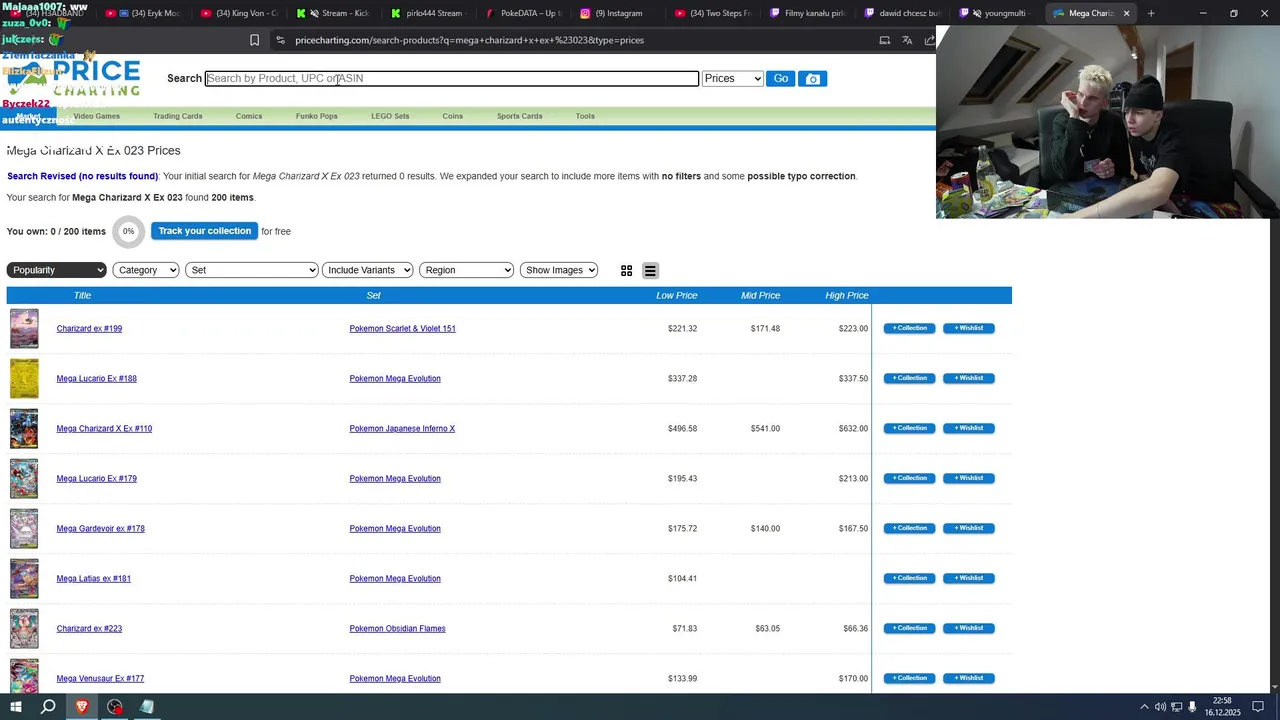Click the OBS icon in taskbar
The height and width of the screenshot is (720, 1280).
tap(115, 707)
